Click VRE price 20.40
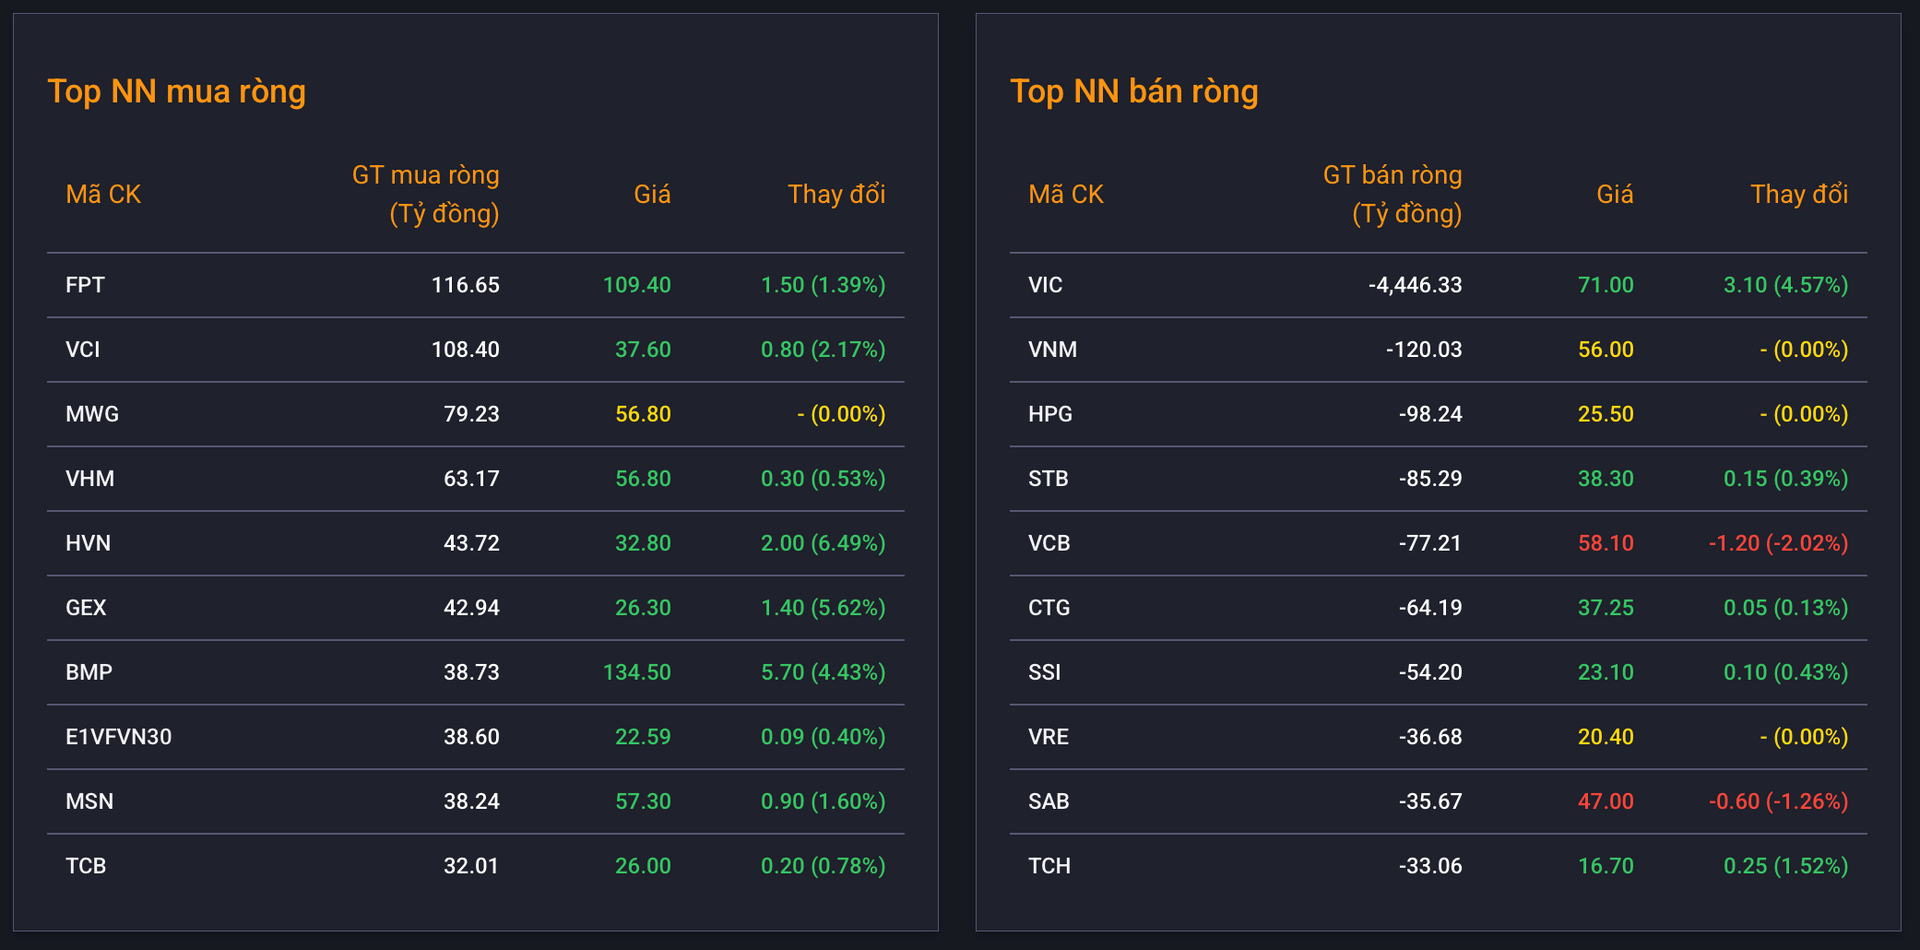Image resolution: width=1920 pixels, height=950 pixels. (x=1606, y=737)
